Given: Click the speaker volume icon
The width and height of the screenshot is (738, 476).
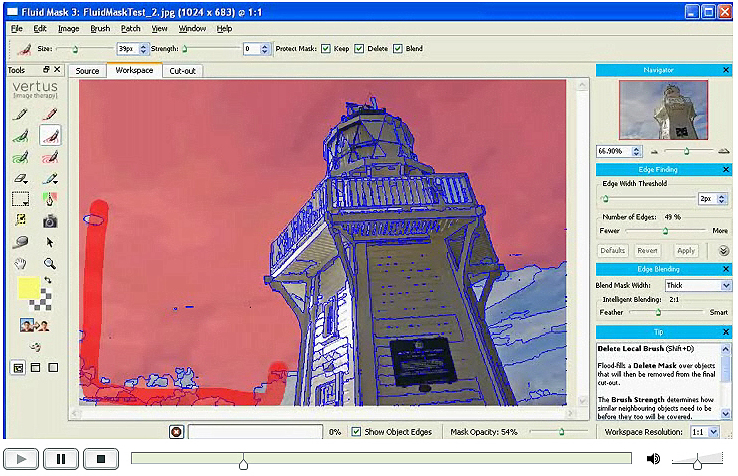Looking at the screenshot, I should click(x=653, y=459).
